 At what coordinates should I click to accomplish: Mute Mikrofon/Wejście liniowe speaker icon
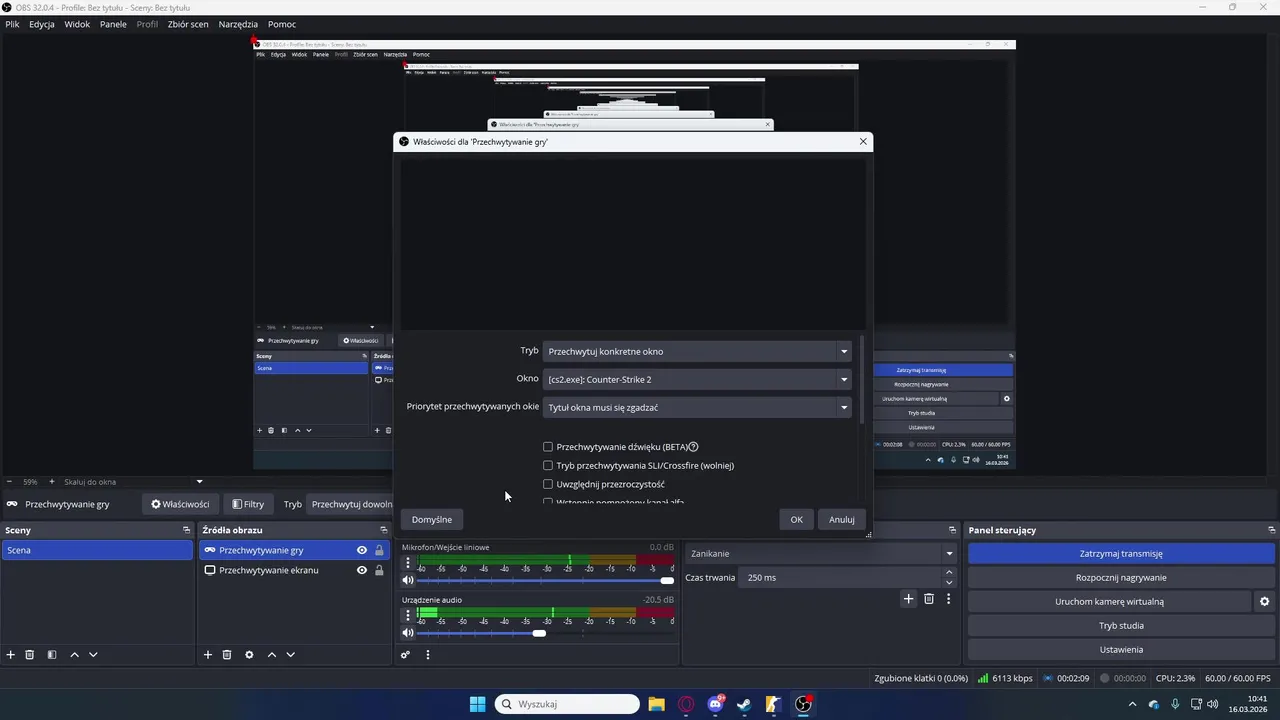click(408, 580)
